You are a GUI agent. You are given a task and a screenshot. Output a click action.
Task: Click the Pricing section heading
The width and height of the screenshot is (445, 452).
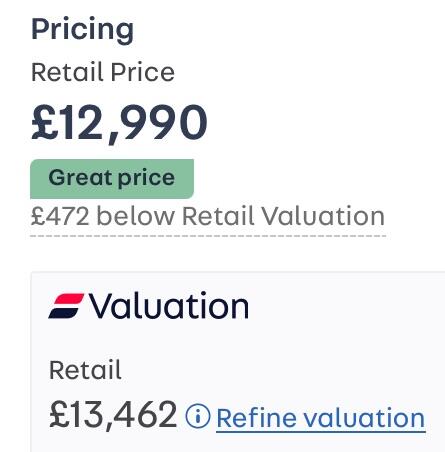point(82,30)
